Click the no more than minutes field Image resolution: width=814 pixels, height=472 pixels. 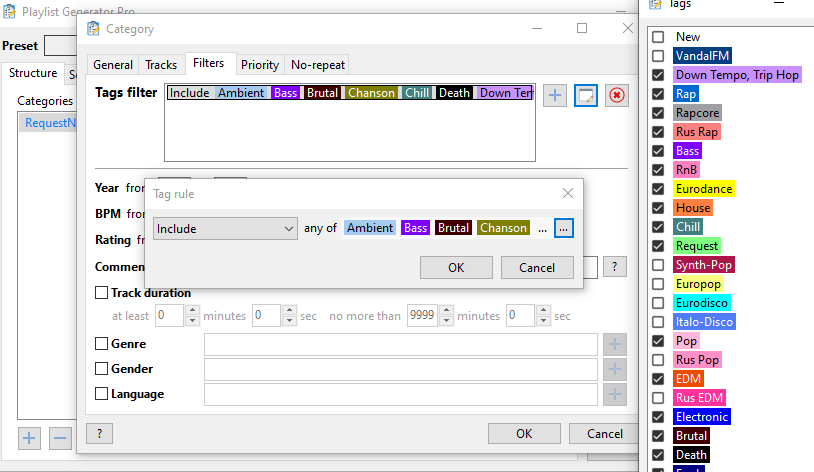click(x=423, y=315)
